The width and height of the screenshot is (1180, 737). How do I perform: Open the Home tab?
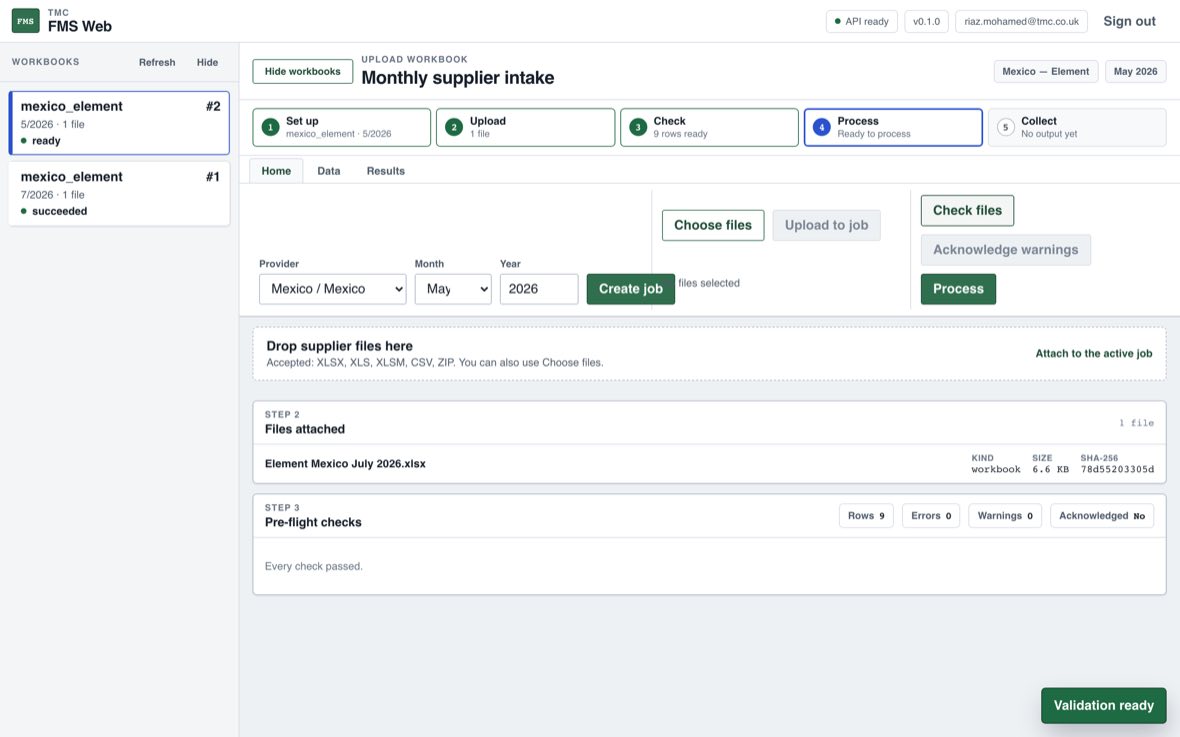(276, 171)
